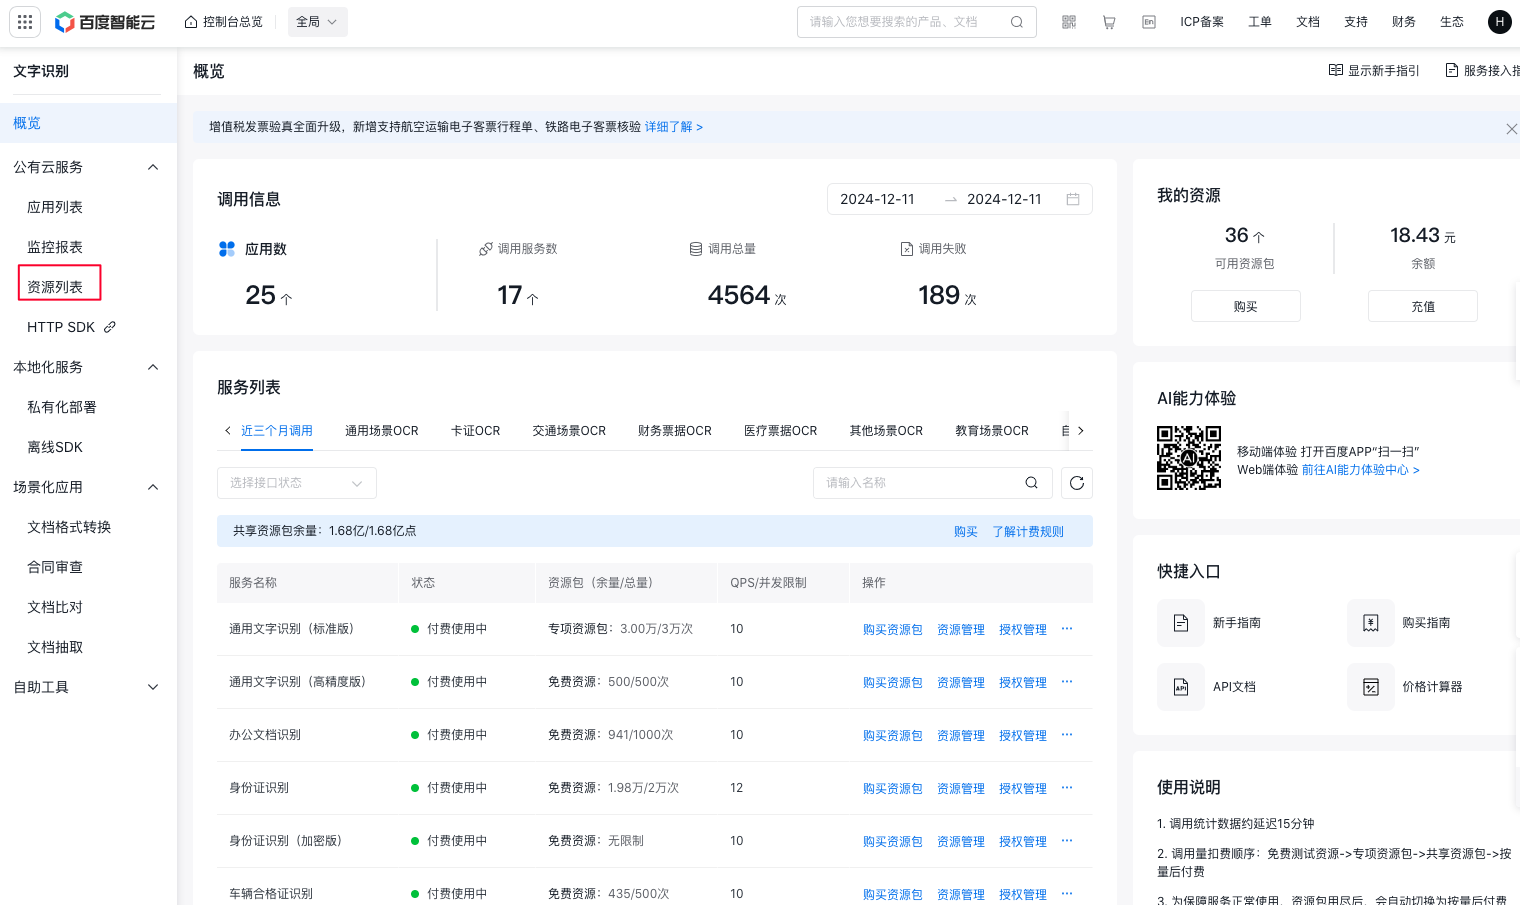The image size is (1520, 905).
Task: Open 工单 in top menu
Action: (1260, 22)
